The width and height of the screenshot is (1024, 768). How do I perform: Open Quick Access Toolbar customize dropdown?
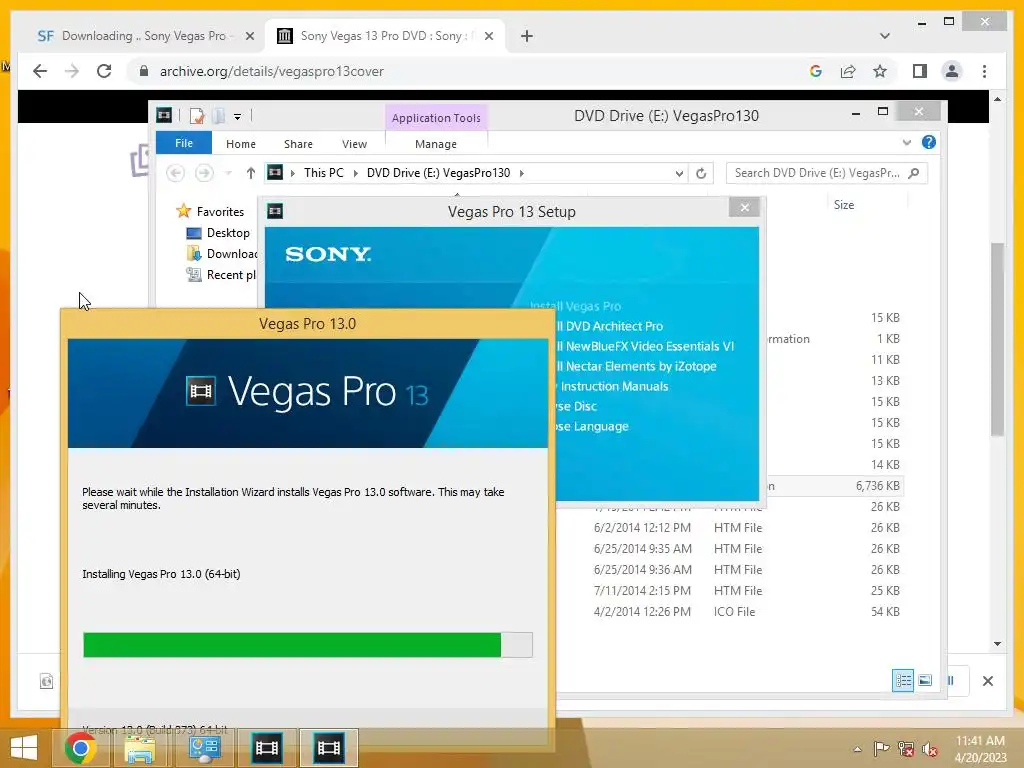[237, 116]
